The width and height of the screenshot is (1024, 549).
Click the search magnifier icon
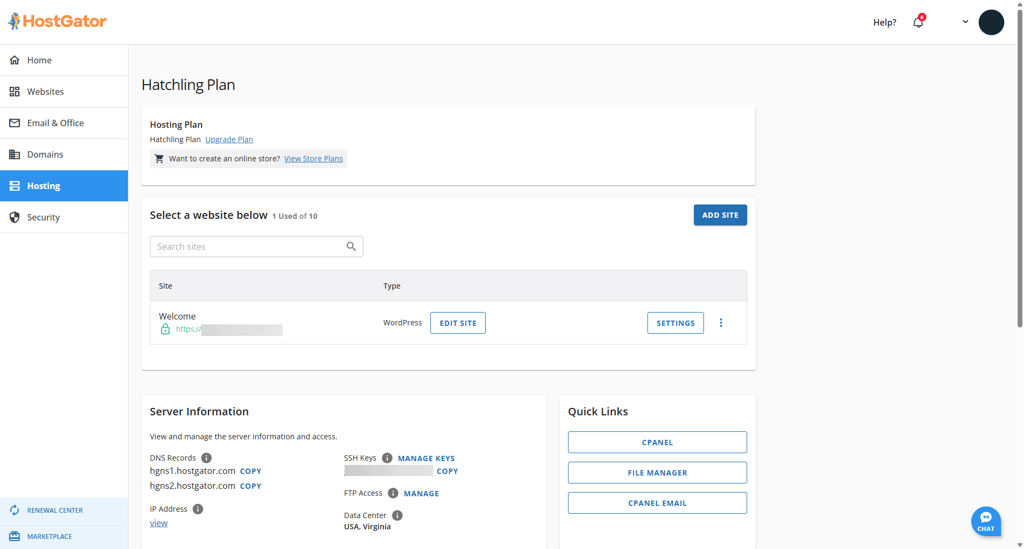coord(351,246)
